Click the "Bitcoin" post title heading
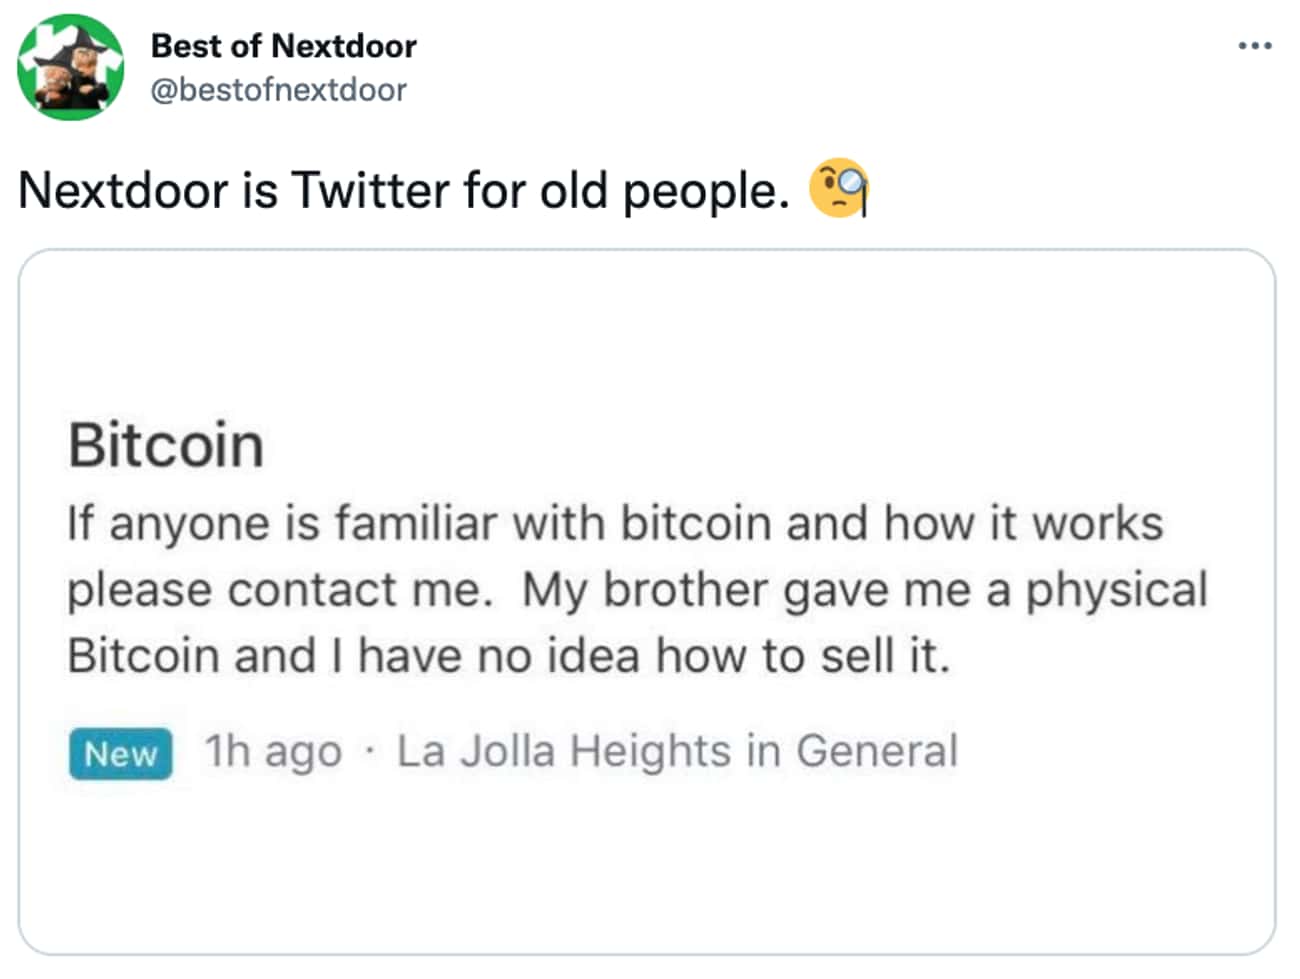 click(166, 445)
